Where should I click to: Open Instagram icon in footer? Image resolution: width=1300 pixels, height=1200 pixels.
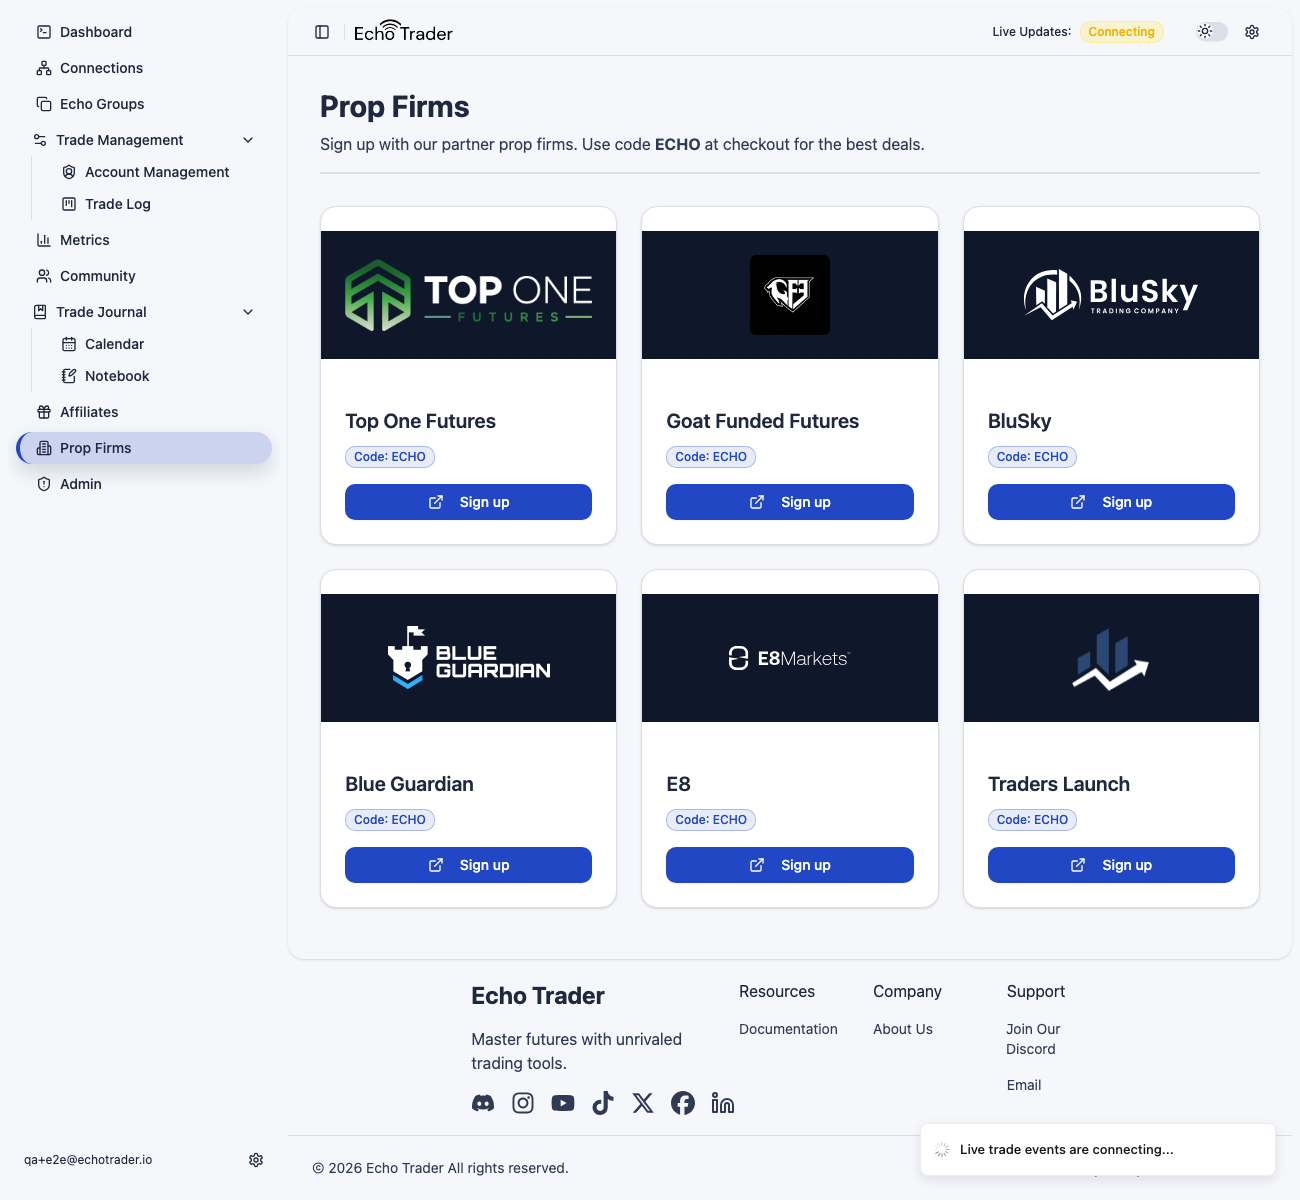[523, 1103]
